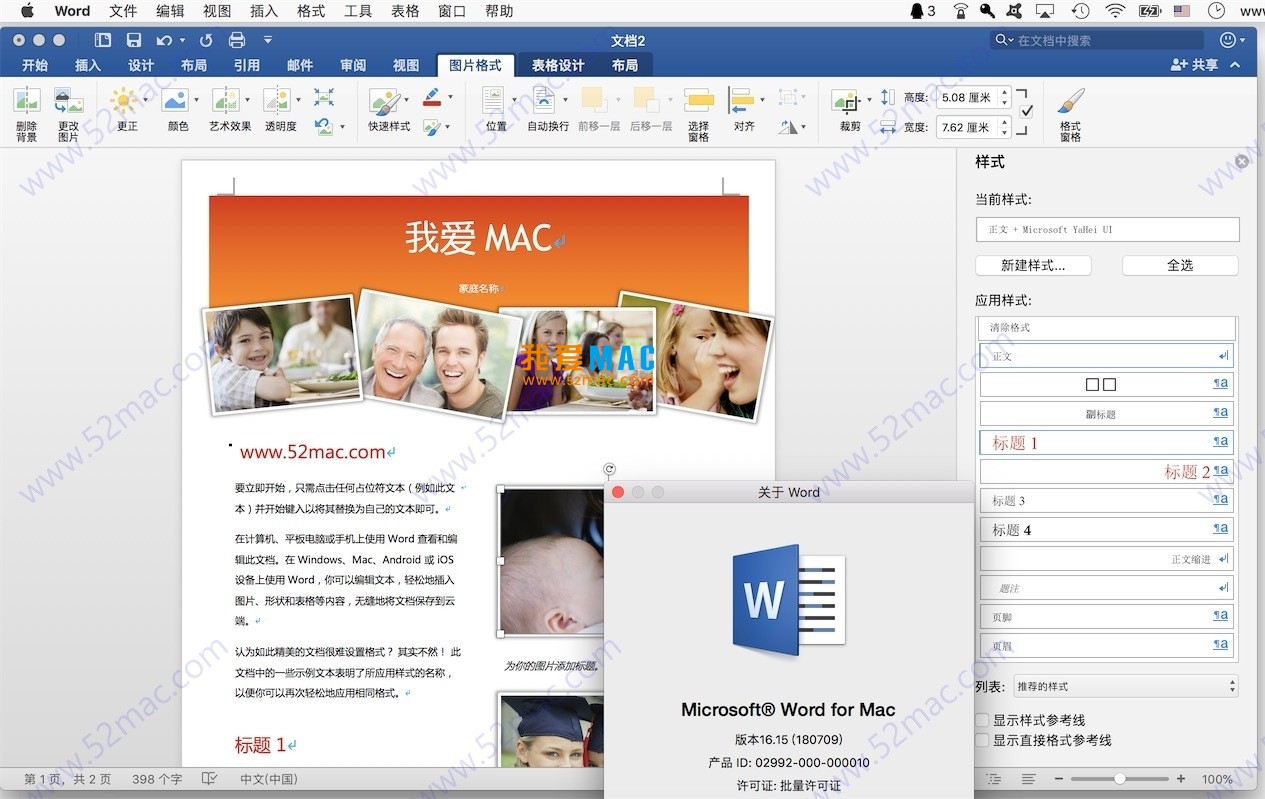Open Artistic Effects (艺术效果)
1265x799 pixels.
click(x=226, y=101)
